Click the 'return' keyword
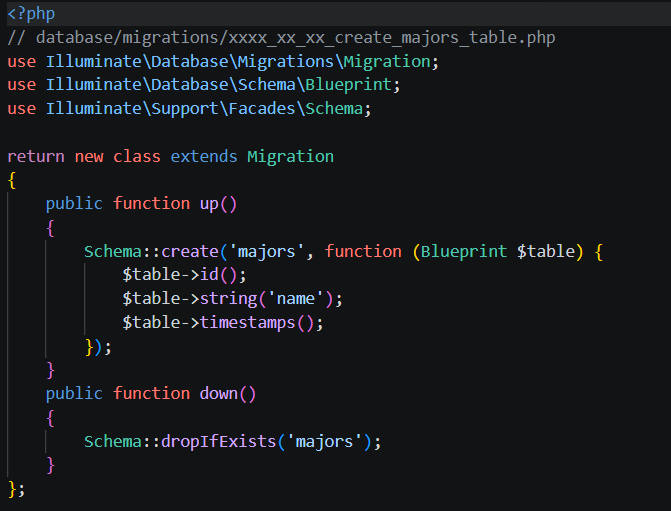The width and height of the screenshot is (671, 511). pos(36,156)
